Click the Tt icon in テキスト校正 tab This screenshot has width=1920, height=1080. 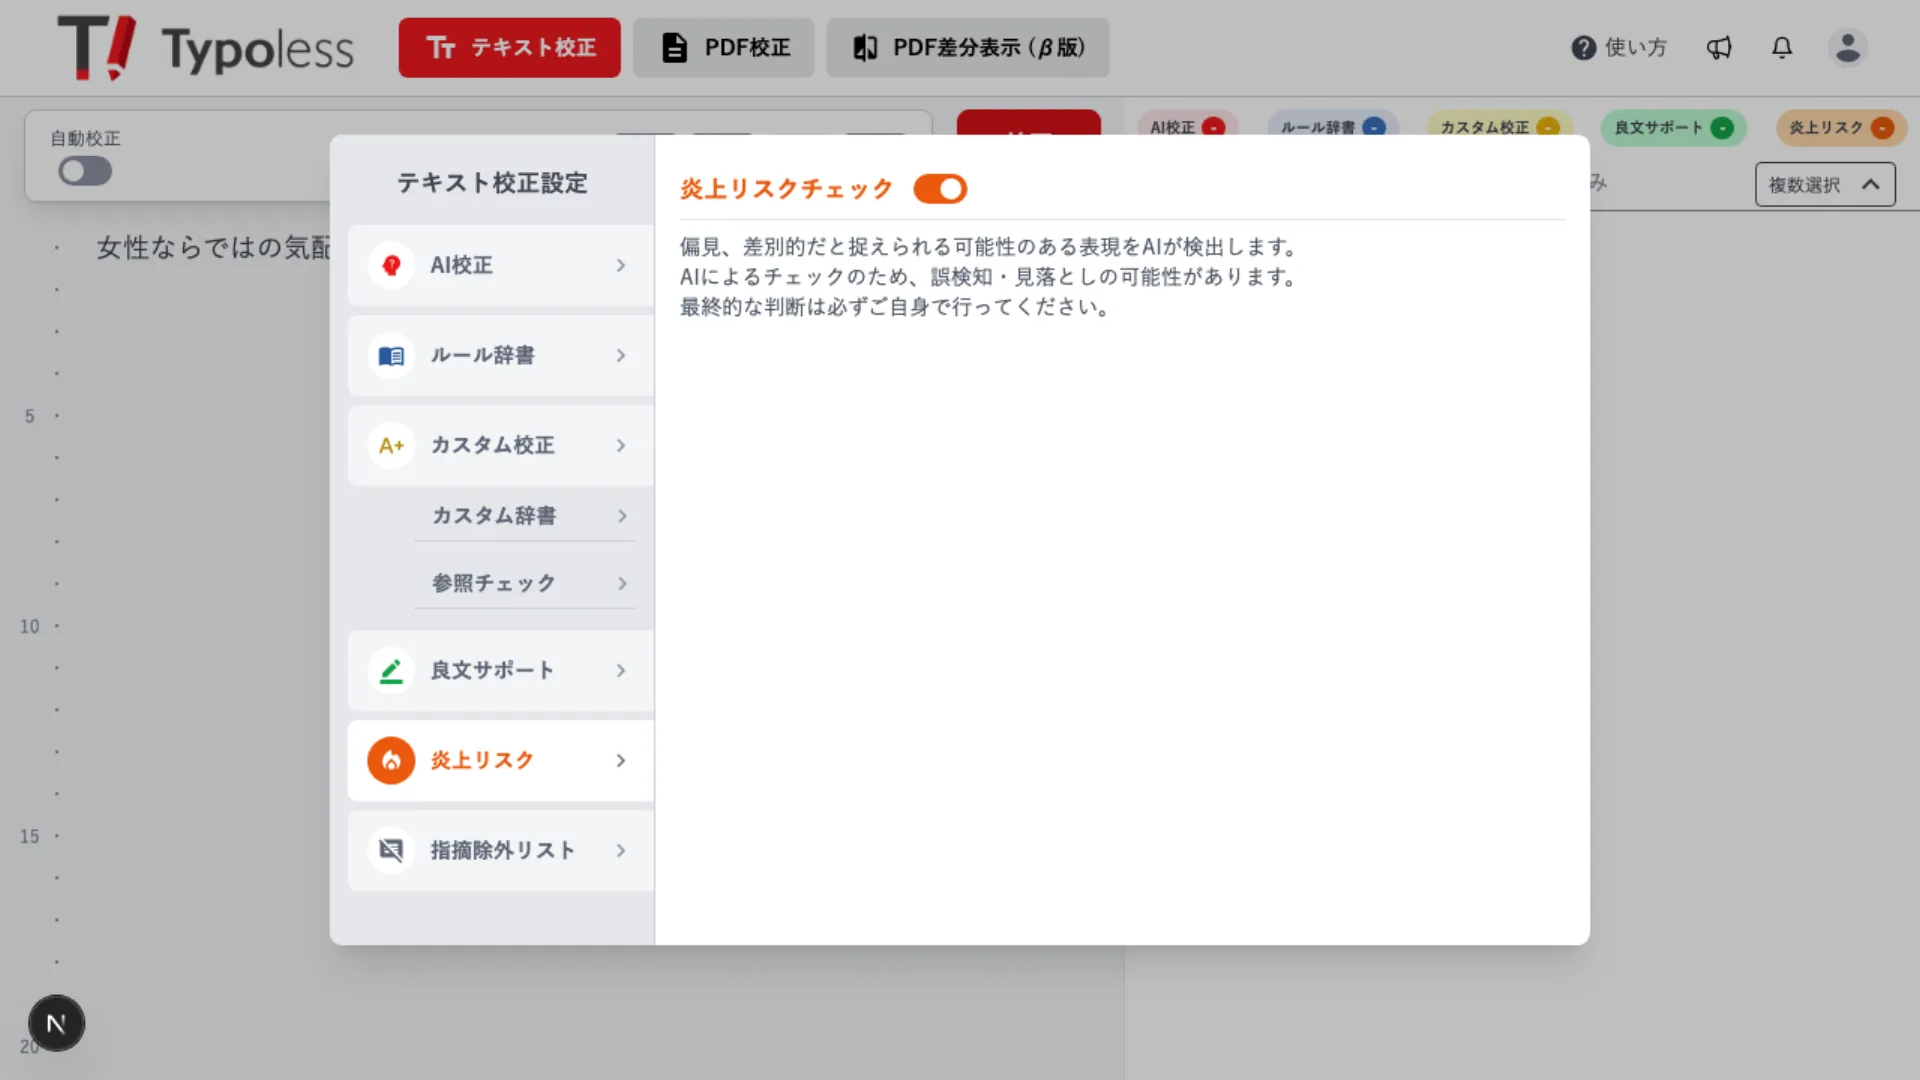coord(441,48)
